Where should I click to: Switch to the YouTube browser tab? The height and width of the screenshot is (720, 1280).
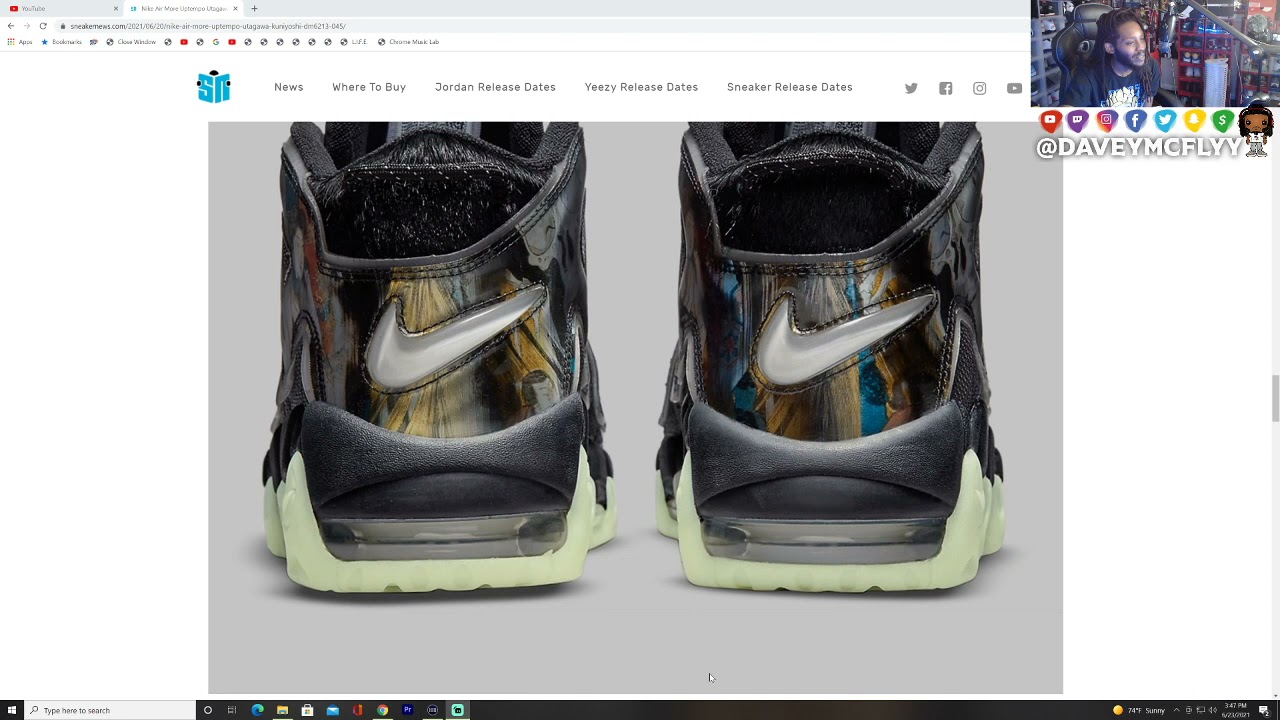click(61, 8)
